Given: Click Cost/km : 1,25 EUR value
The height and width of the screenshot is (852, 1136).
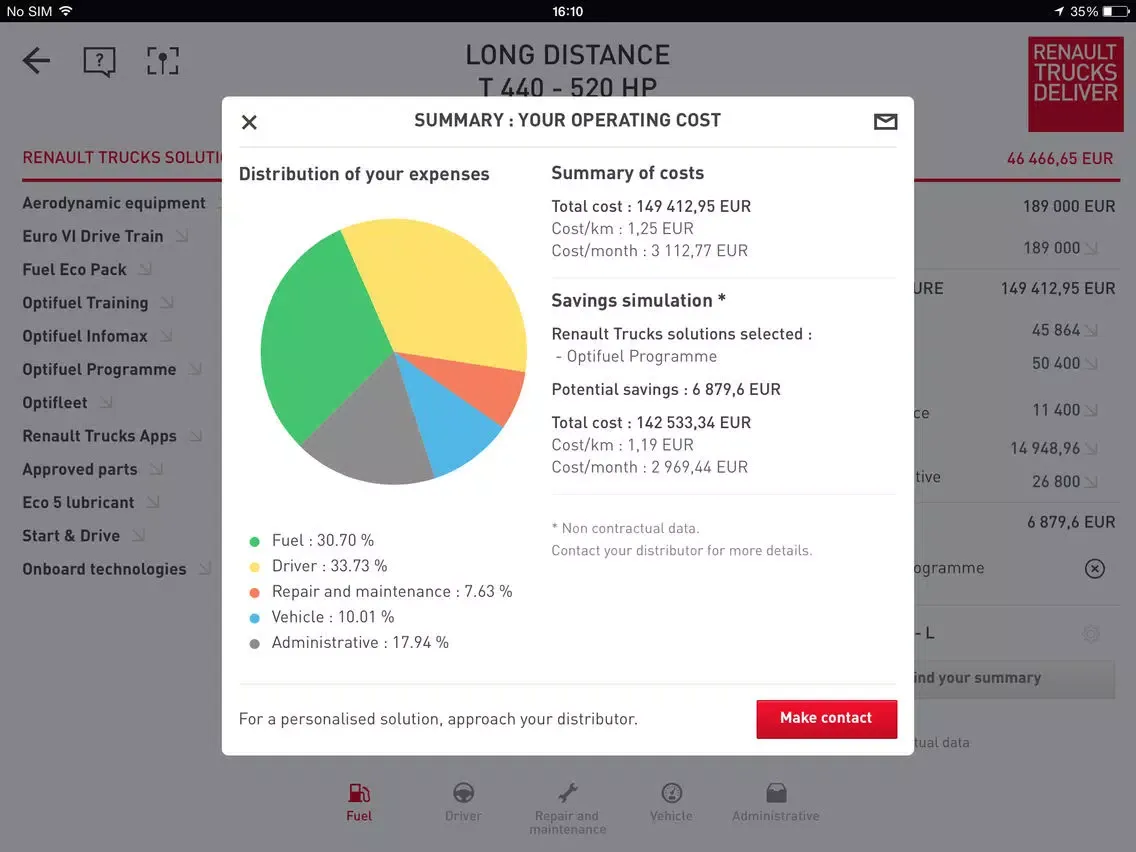Looking at the screenshot, I should pos(622,229).
